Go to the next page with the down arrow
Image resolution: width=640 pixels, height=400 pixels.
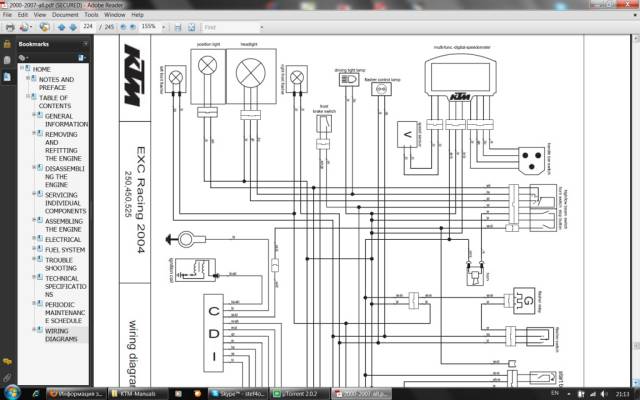(x=73, y=27)
